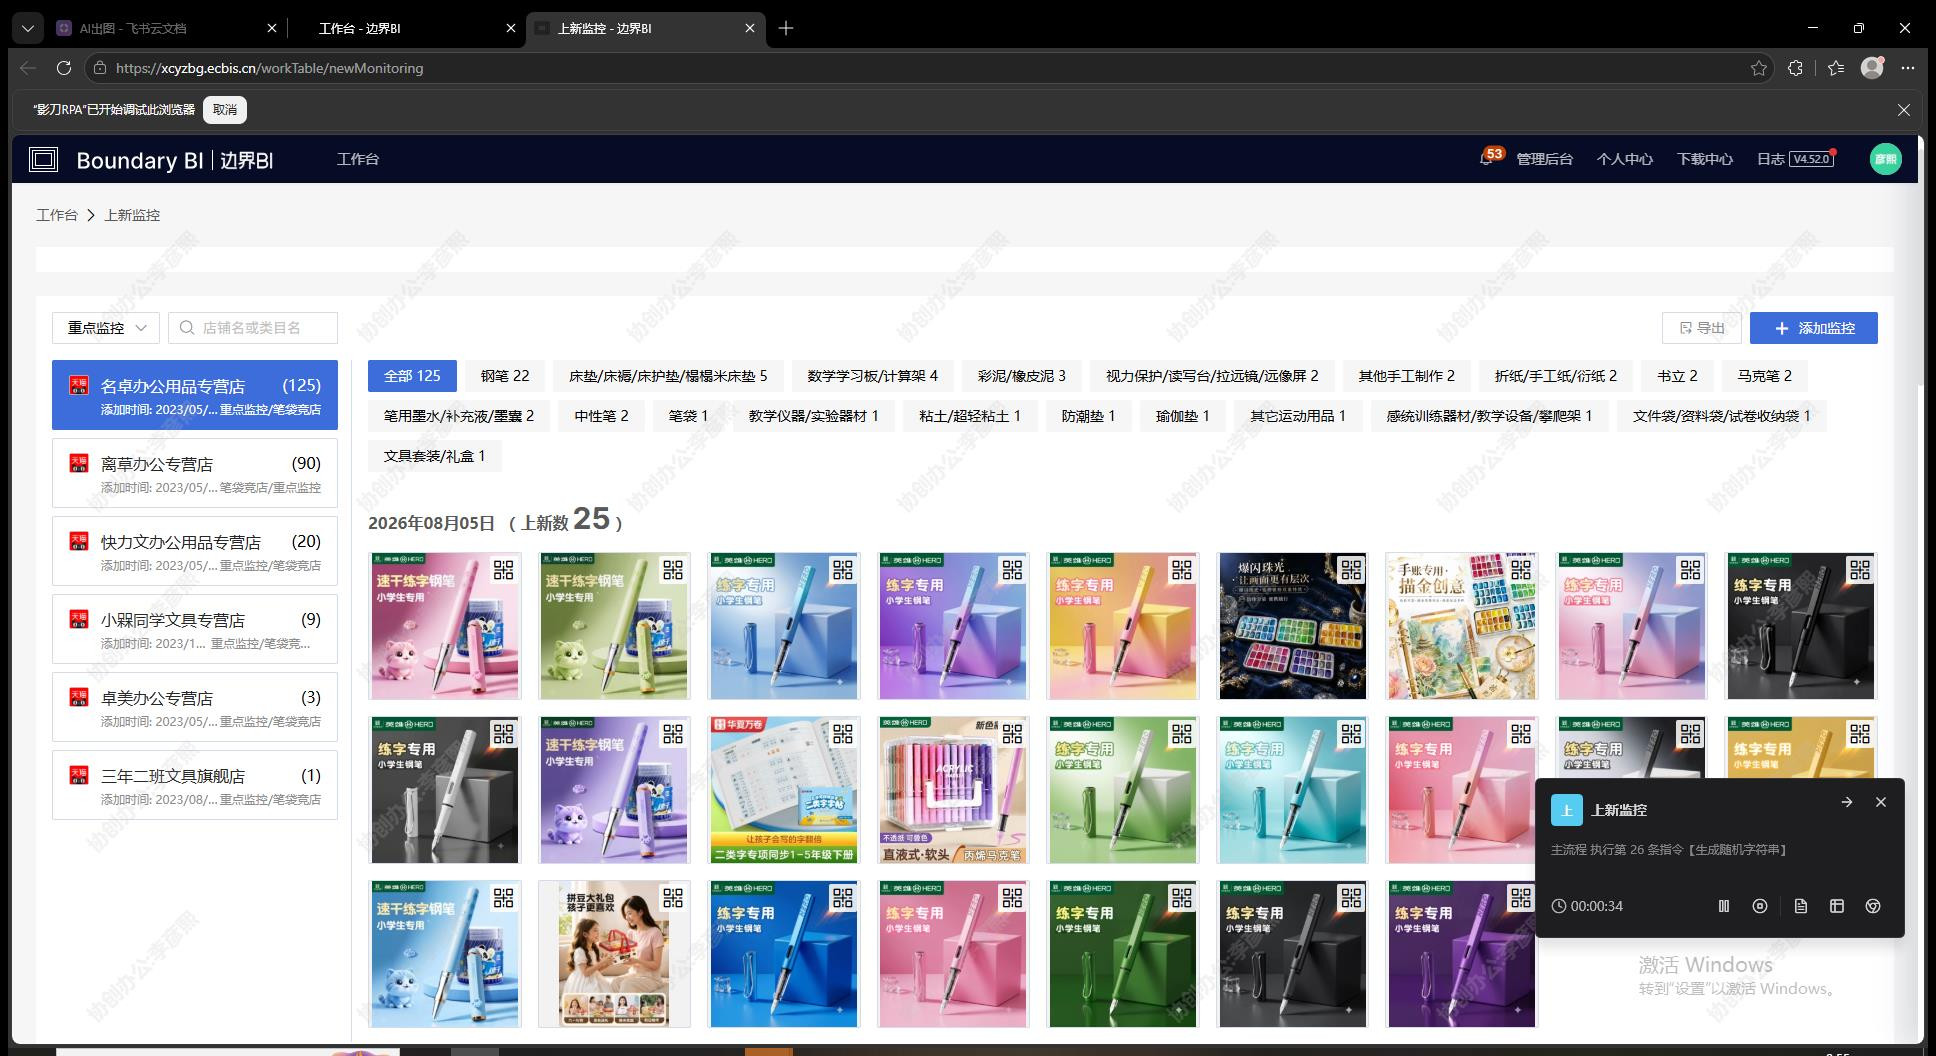Click QR code icon on 华夏万卷 product
1936x1056 pixels.
(843, 734)
